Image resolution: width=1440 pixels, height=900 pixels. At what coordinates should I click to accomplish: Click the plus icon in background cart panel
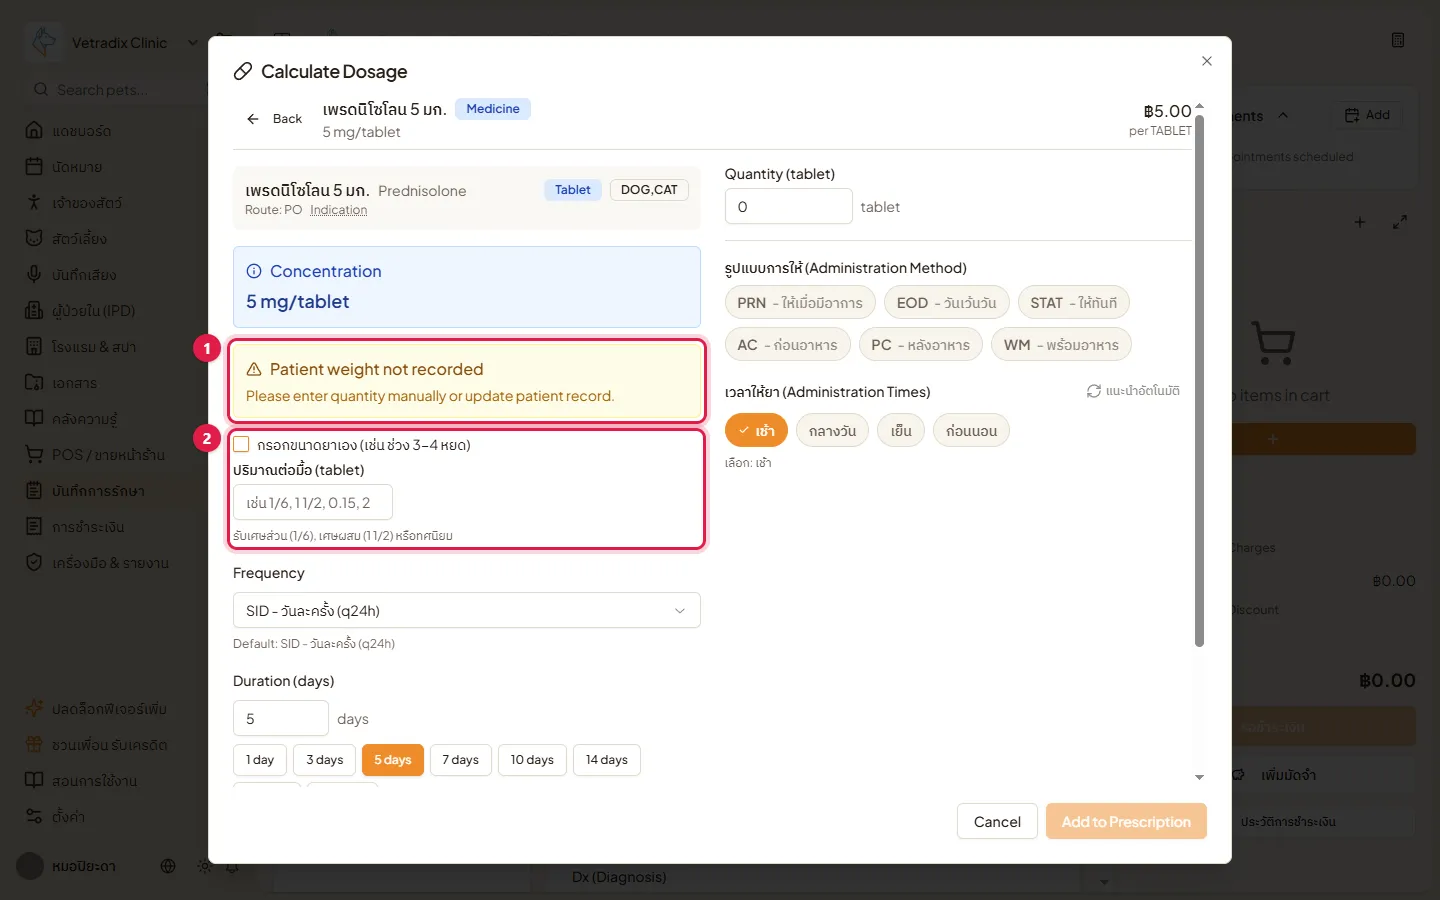pyautogui.click(x=1359, y=222)
